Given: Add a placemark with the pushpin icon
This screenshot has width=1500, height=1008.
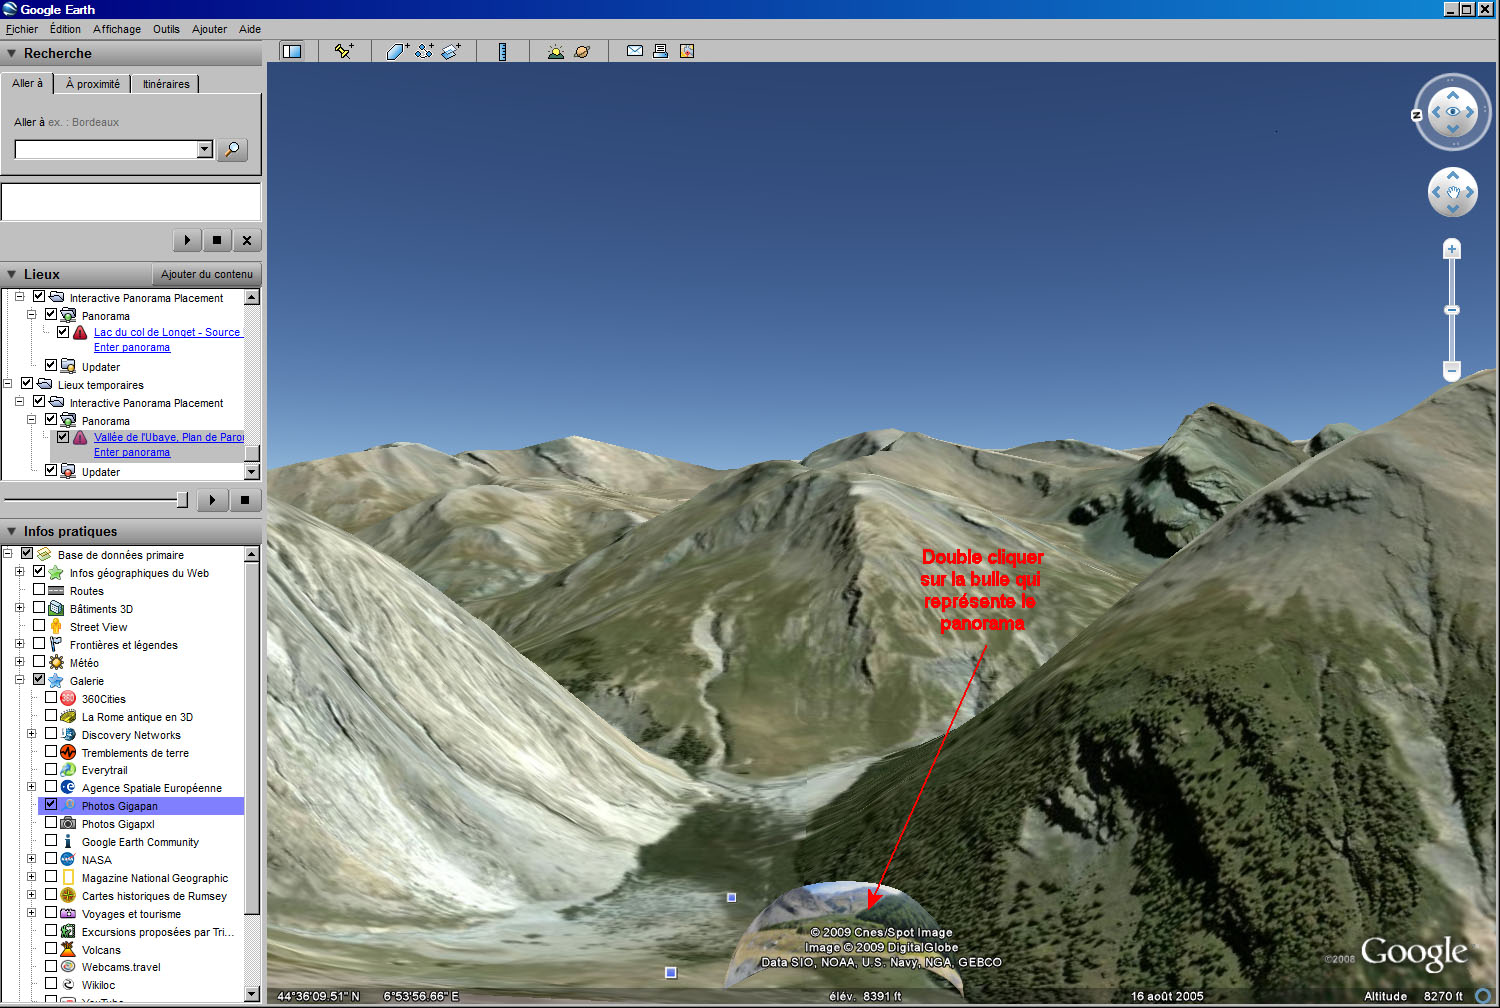Looking at the screenshot, I should 344,51.
